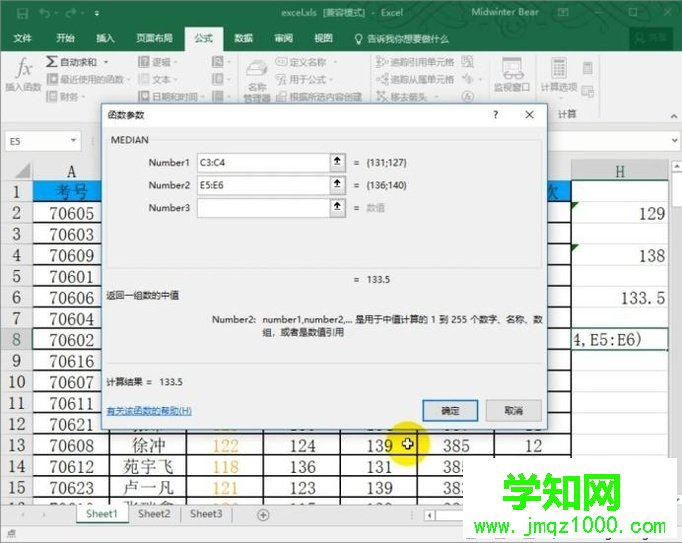Switch to the View (视图) tab
Viewport: 682px width, 543px height.
click(x=323, y=38)
